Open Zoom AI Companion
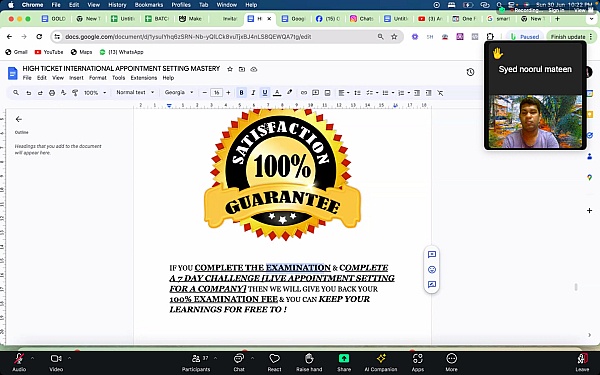Image resolution: width=600 pixels, height=375 pixels. [381, 362]
